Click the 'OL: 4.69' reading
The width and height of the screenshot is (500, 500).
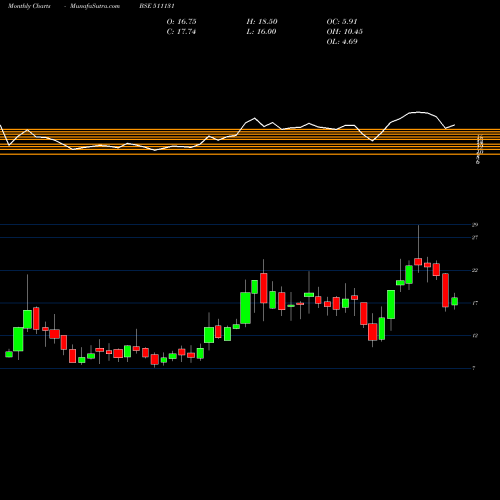(342, 42)
